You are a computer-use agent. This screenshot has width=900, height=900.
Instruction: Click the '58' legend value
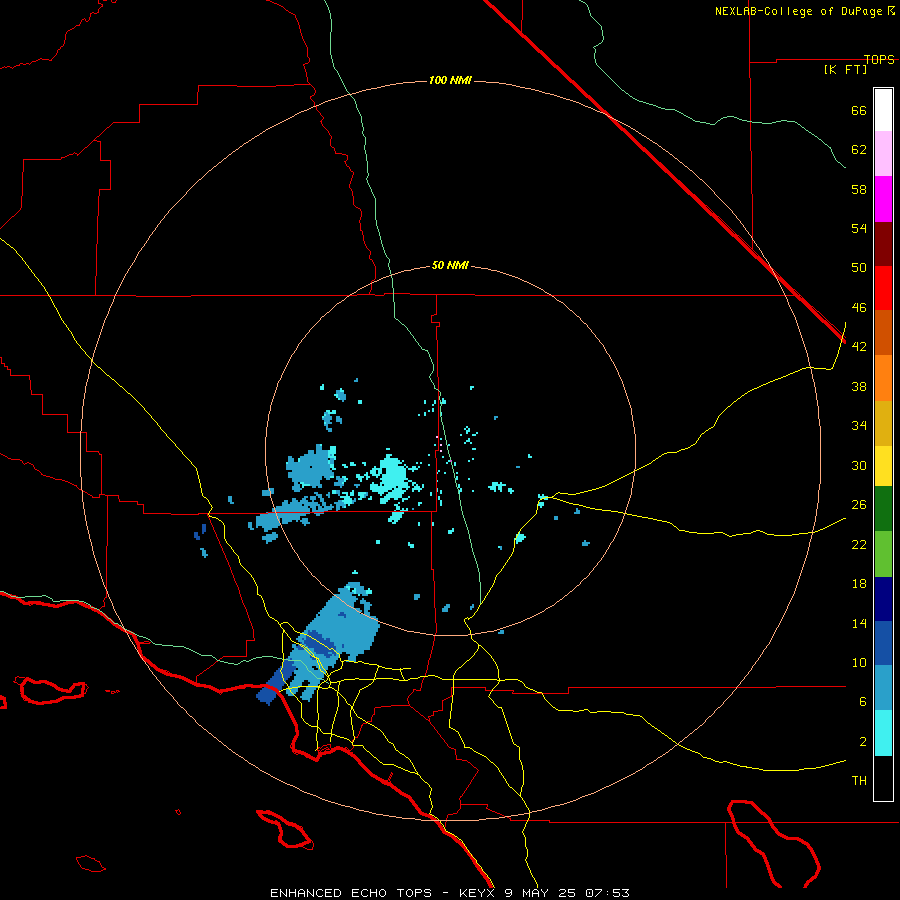coord(859,189)
